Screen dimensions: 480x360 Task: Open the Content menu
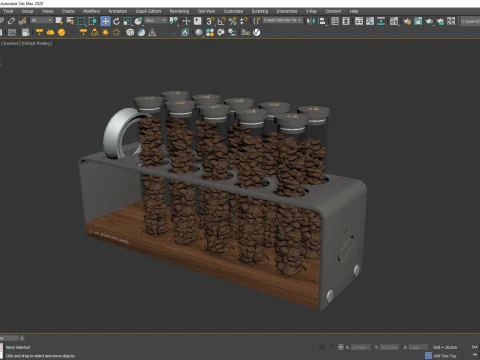pyautogui.click(x=333, y=11)
